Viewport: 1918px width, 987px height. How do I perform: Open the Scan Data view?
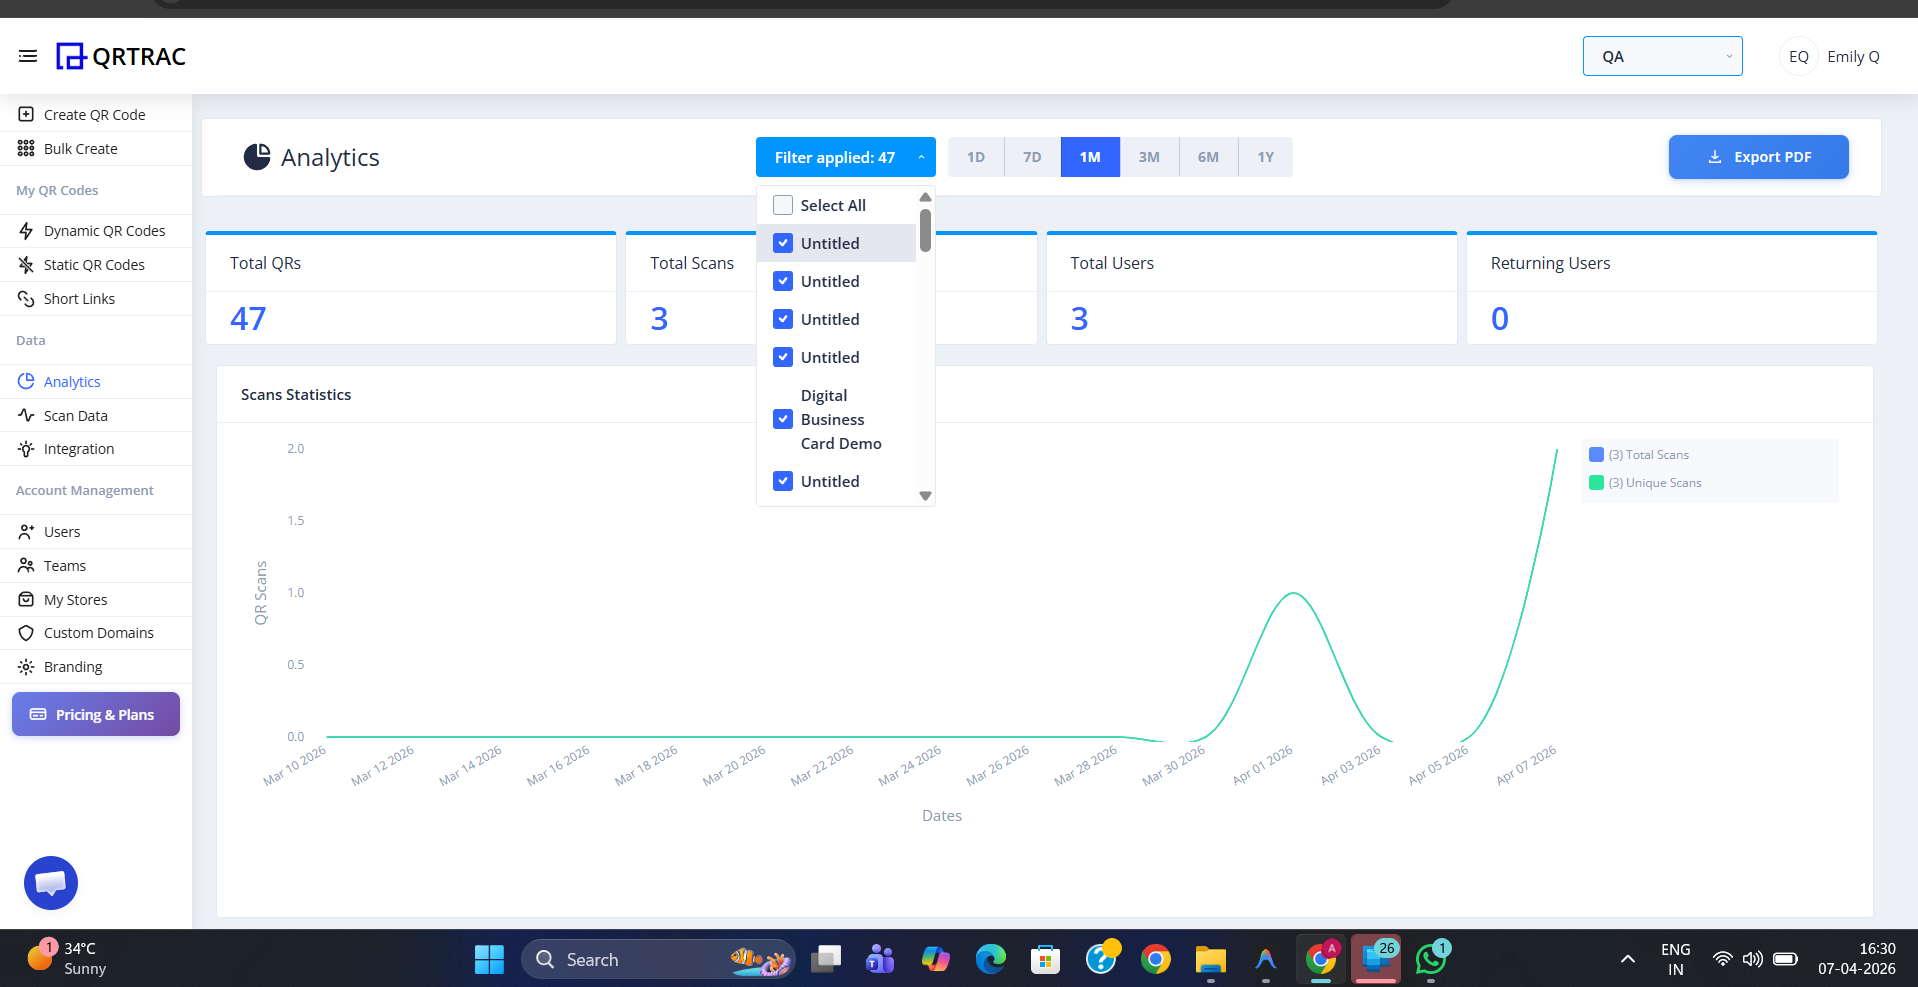[x=74, y=415]
